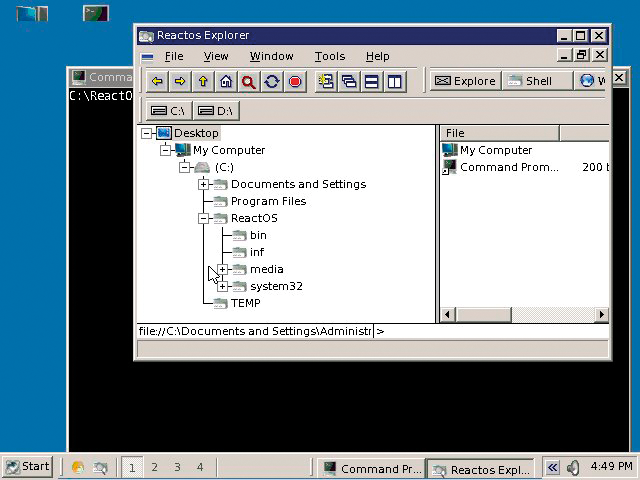The width and height of the screenshot is (640, 480).
Task: Expand the media folder node
Action: [x=222, y=269]
